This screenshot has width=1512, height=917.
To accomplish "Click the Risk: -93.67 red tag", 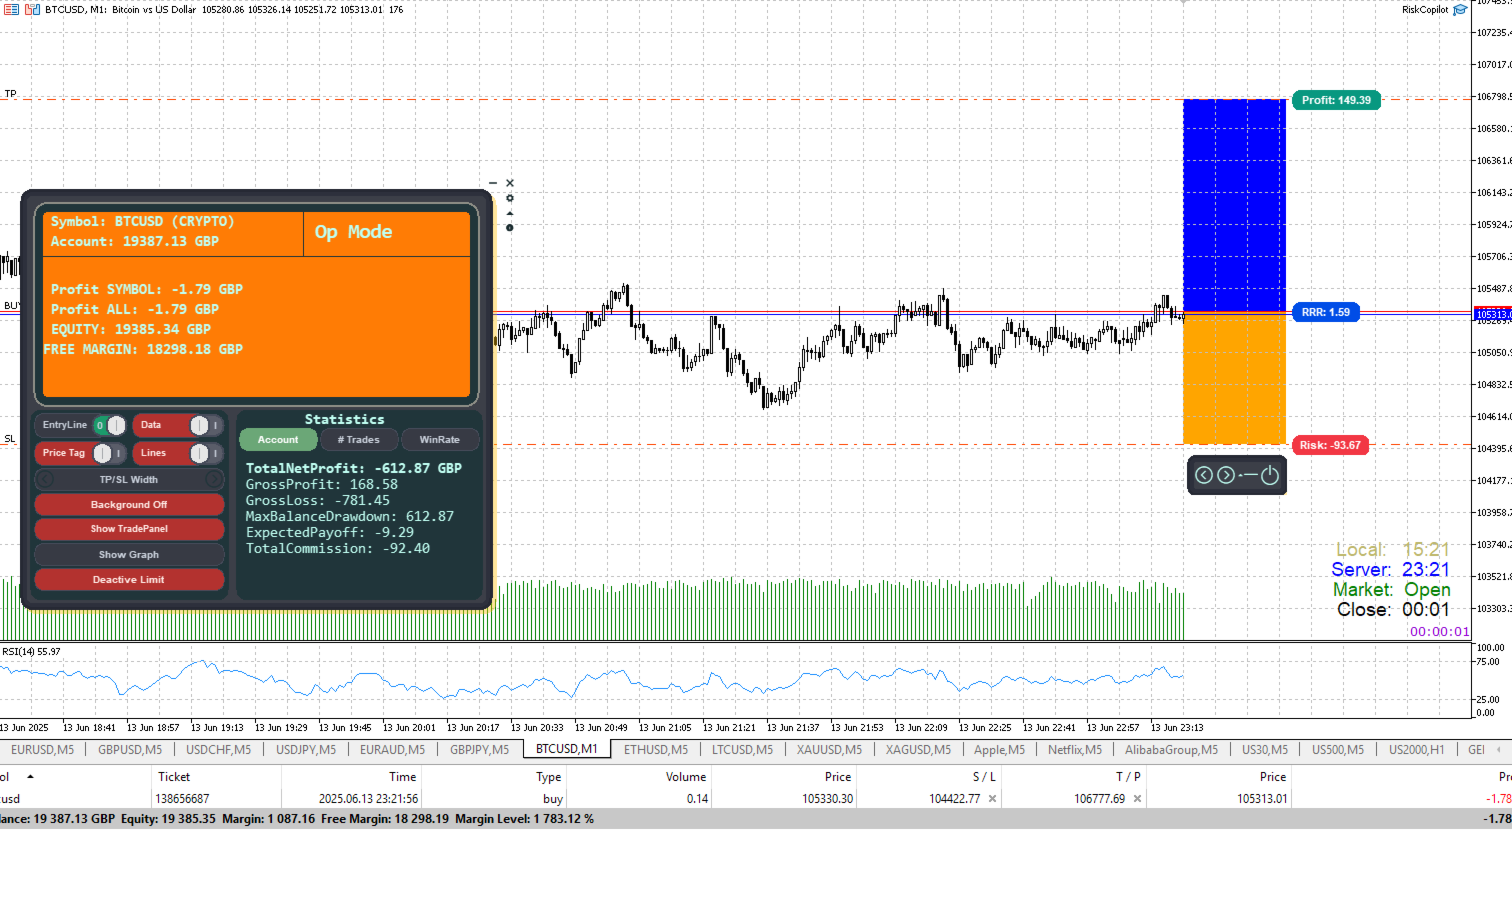I will [1330, 445].
